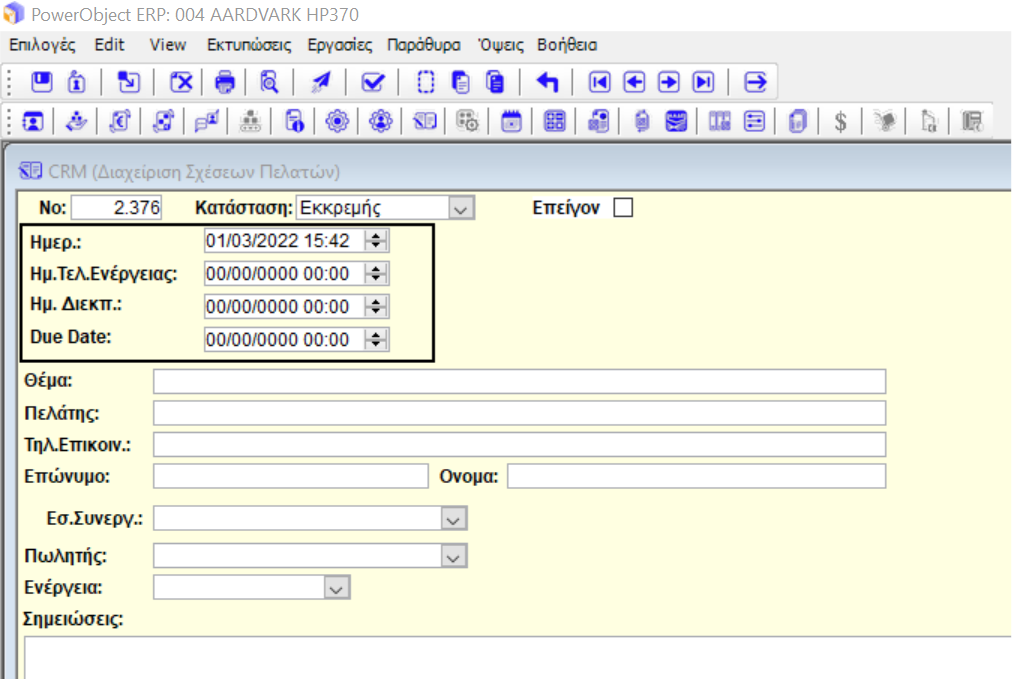Click the save floppy disk icon

pos(41,82)
